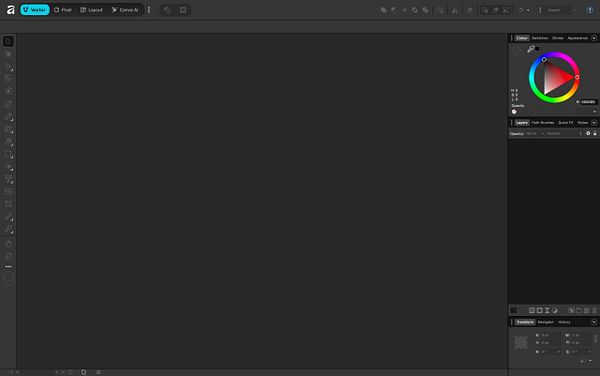Open the History tab
This screenshot has width=600, height=376.
pyautogui.click(x=564, y=322)
